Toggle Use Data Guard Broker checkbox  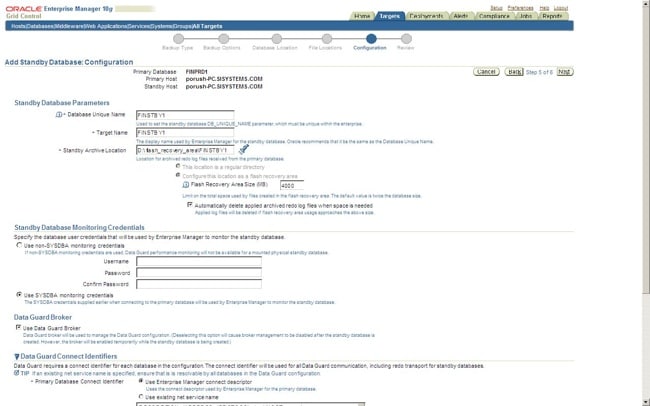point(18,327)
